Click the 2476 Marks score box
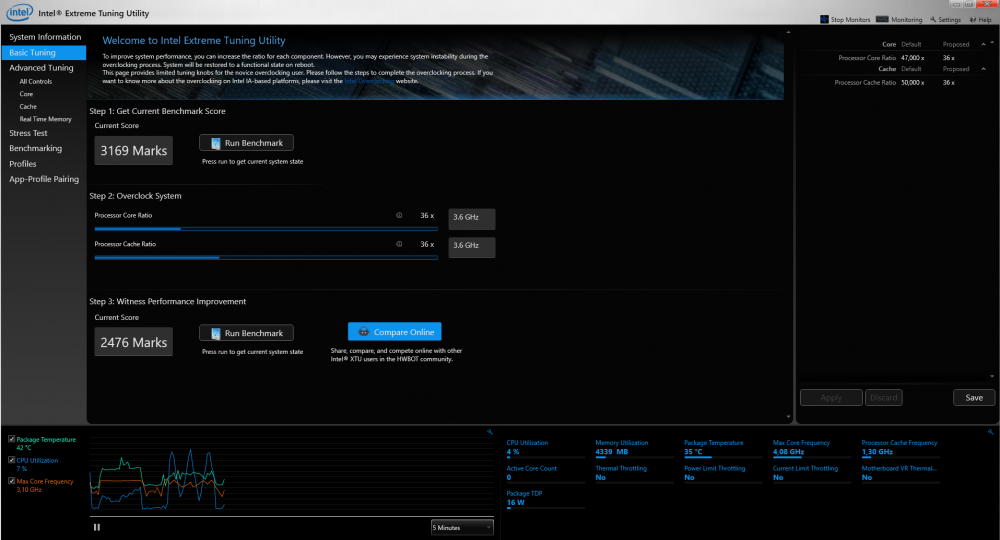This screenshot has height=540, width=1000. pos(133,342)
